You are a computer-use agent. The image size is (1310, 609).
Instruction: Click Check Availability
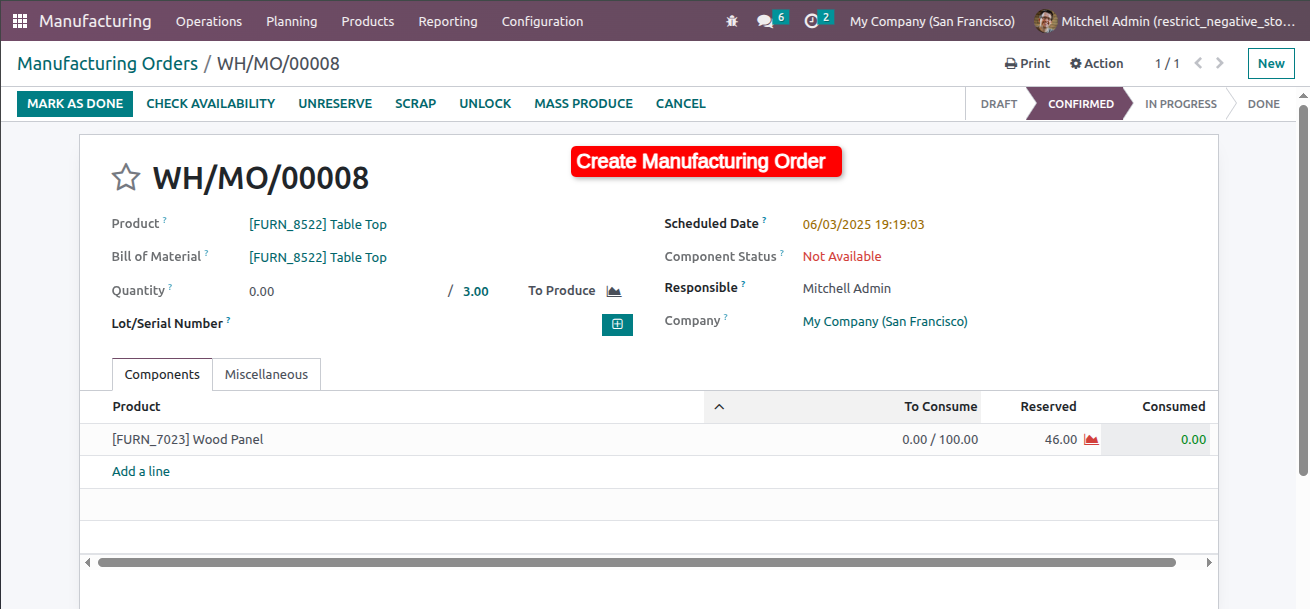(211, 104)
